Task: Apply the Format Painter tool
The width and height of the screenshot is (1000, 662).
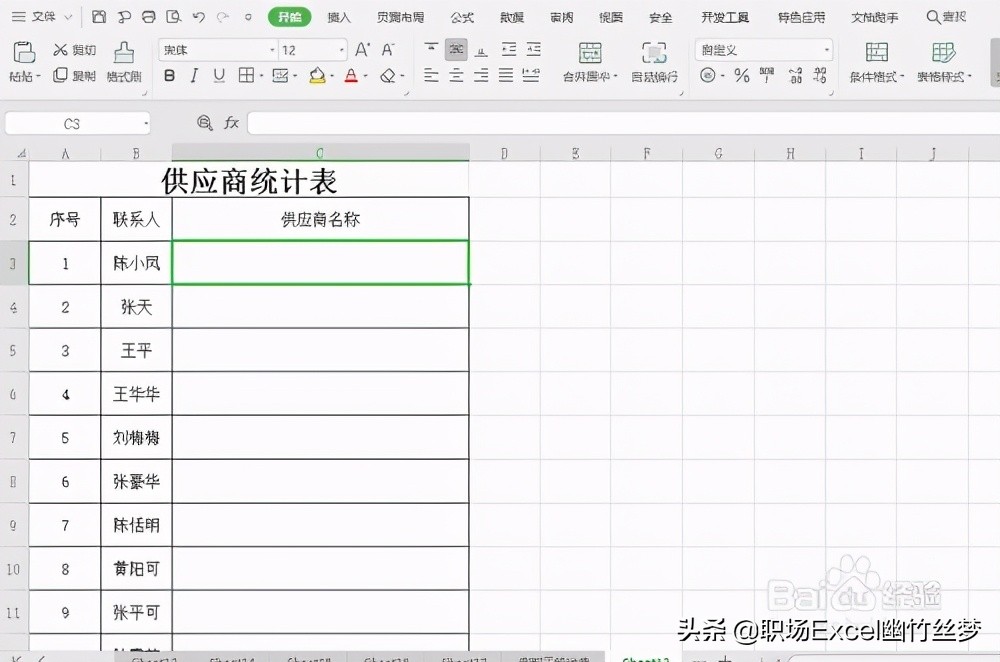Action: click(123, 60)
